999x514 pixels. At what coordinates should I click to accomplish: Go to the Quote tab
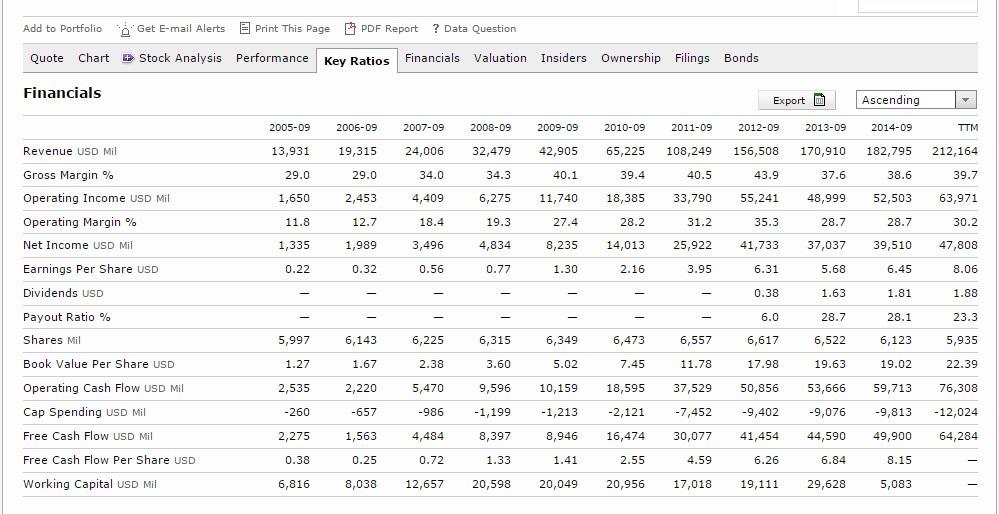tap(47, 58)
